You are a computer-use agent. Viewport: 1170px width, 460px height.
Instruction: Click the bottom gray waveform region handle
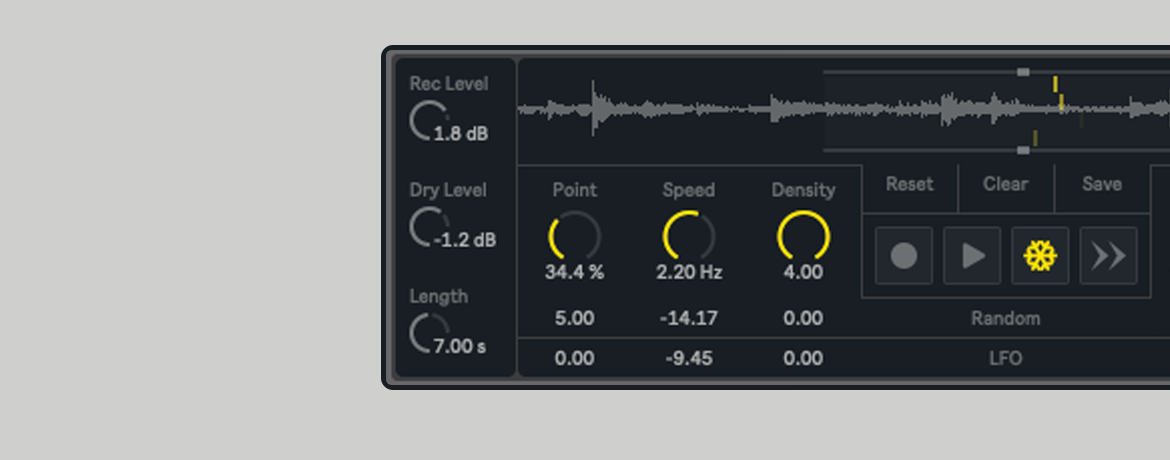pos(1022,150)
